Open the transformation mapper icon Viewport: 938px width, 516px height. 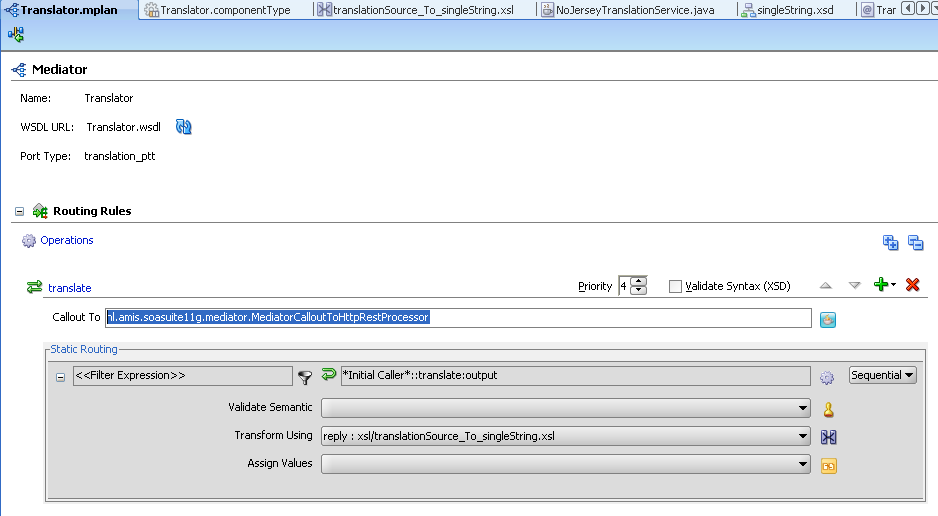pos(829,437)
